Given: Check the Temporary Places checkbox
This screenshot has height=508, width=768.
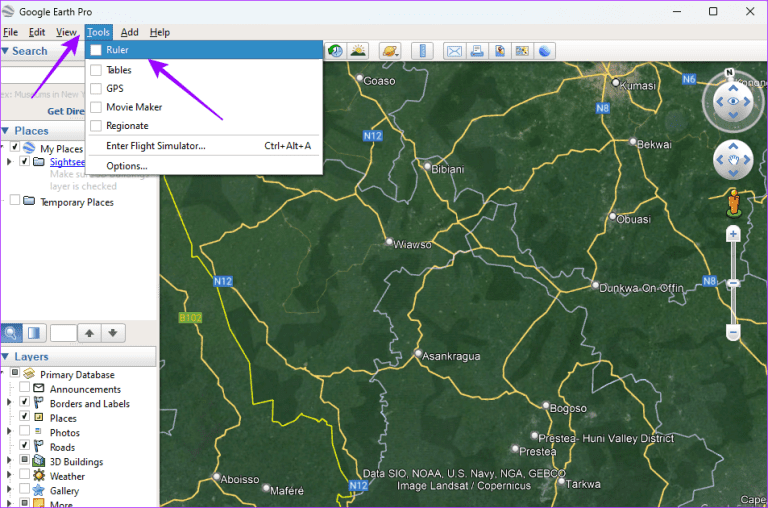Looking at the screenshot, I should click(15, 200).
